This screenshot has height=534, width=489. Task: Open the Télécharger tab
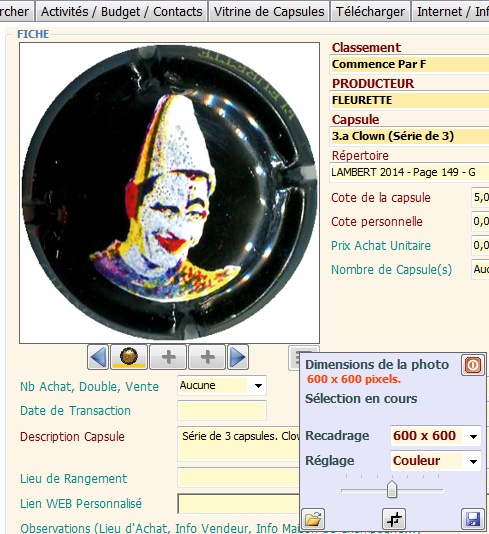370,12
